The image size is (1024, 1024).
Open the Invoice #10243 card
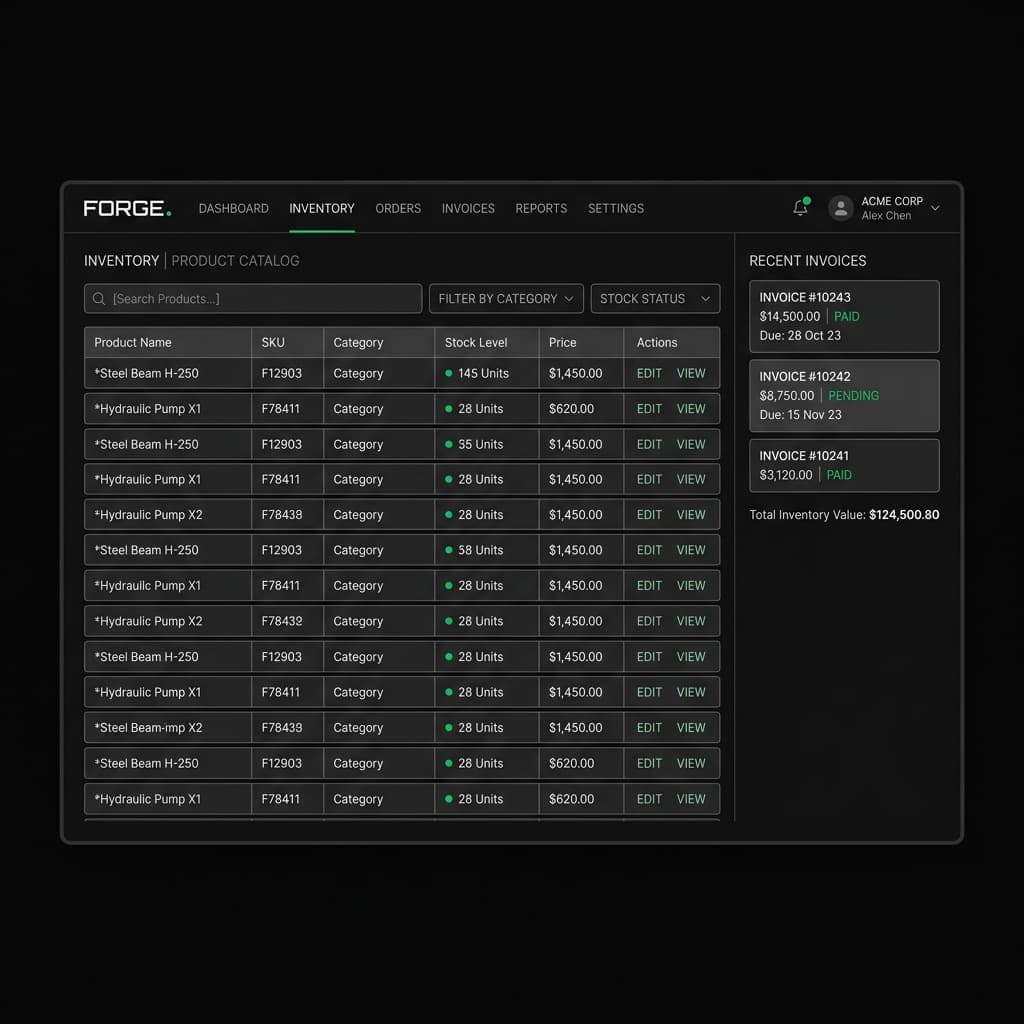(x=844, y=316)
